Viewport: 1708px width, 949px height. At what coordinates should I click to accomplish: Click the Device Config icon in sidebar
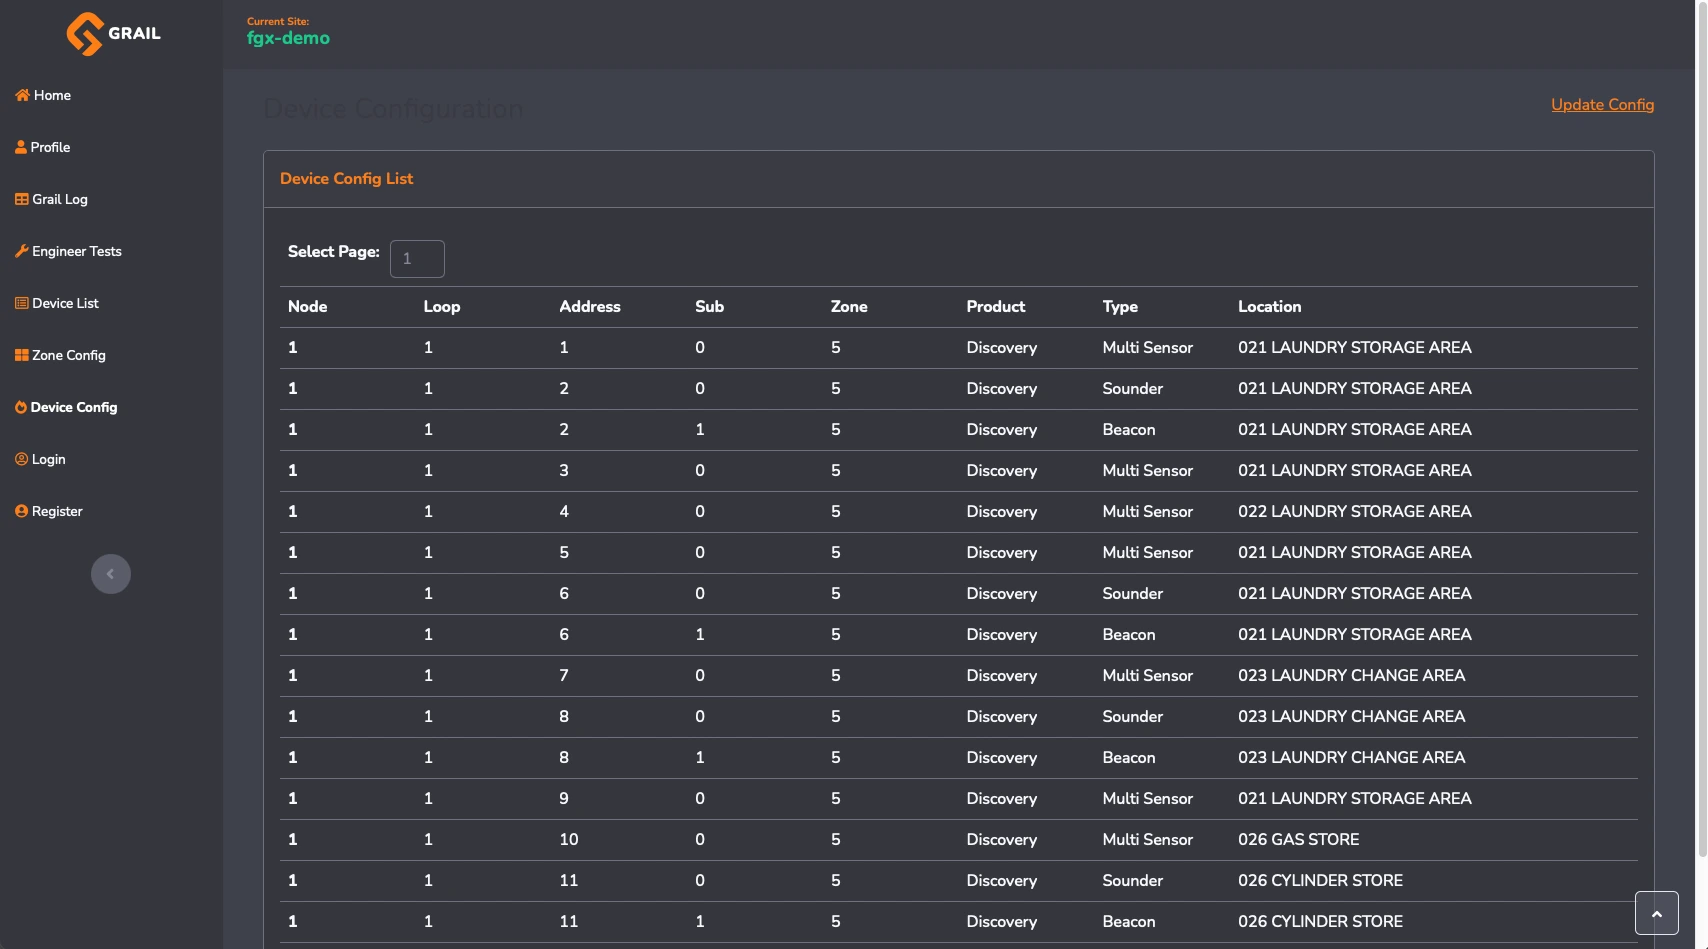click(x=21, y=407)
